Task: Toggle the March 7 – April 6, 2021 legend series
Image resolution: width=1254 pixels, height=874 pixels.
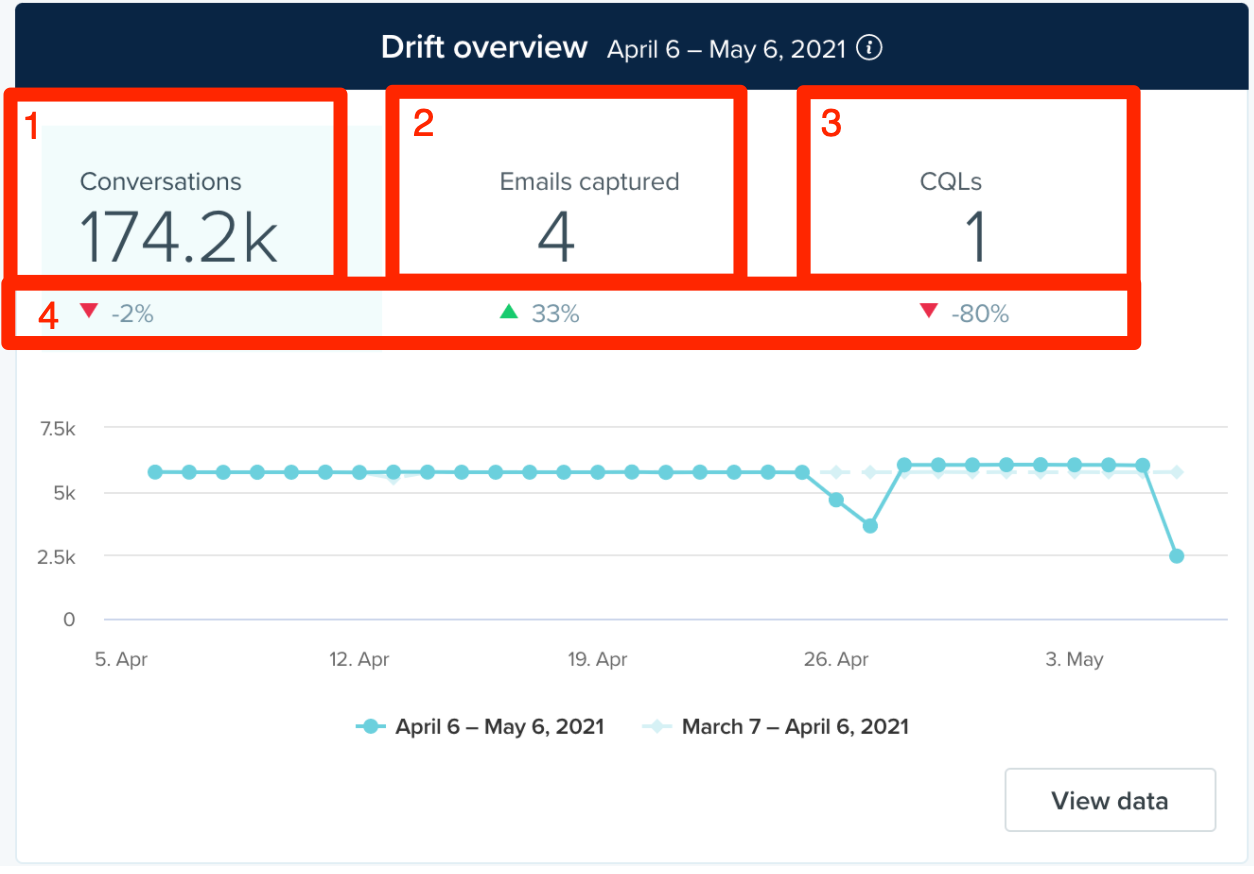Action: point(776,727)
